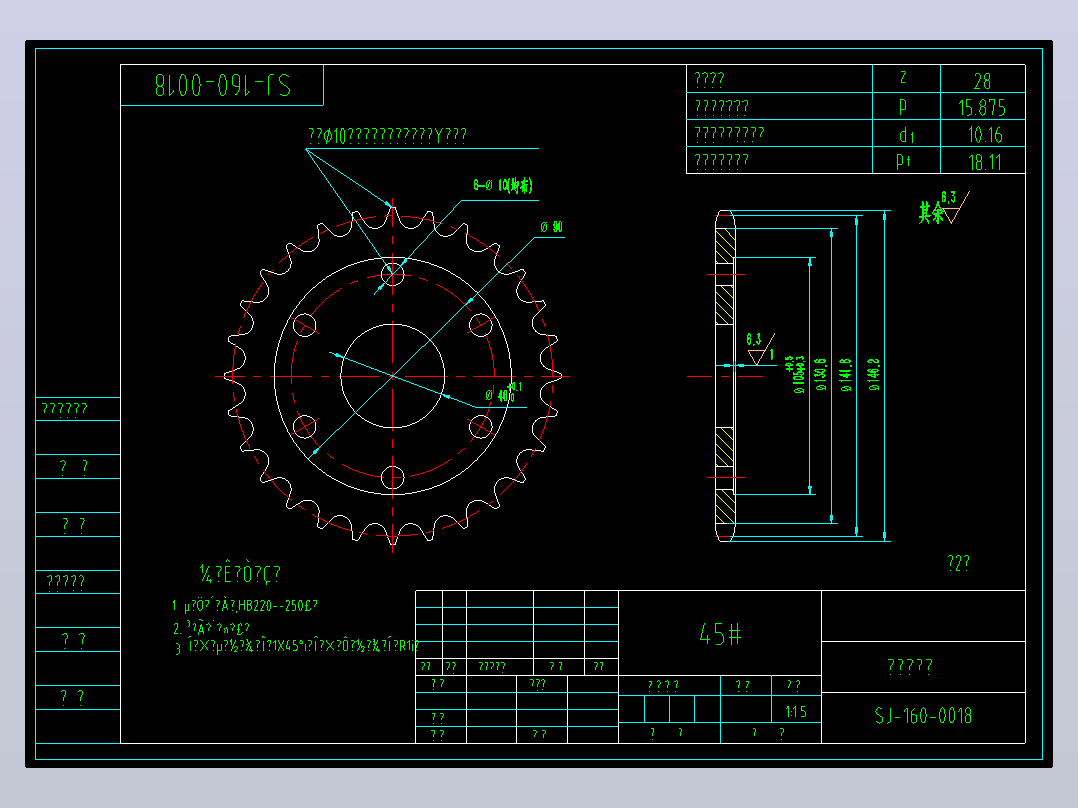Viewport: 1078px width, 808px height.
Task: Select the 6-ø10 hole callout label
Action: (x=503, y=185)
